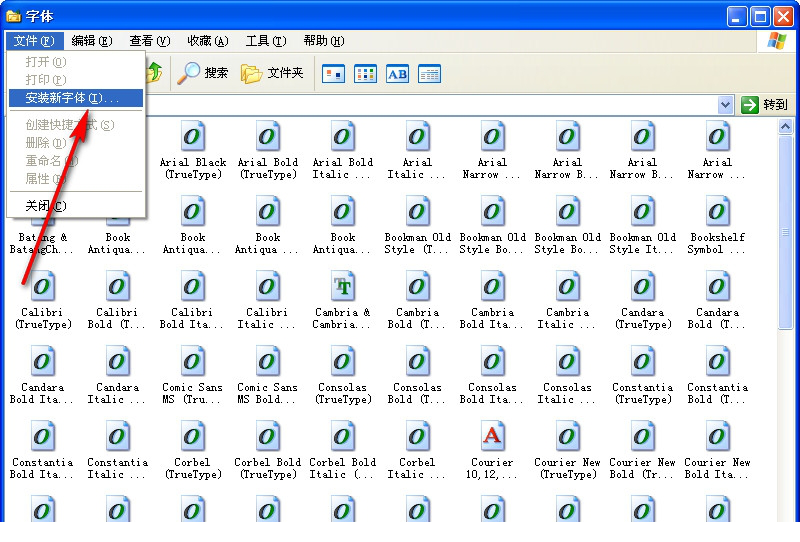Image resolution: width=800 pixels, height=542 pixels.
Task: Select the Consolas Italic font icon
Action: (567, 362)
